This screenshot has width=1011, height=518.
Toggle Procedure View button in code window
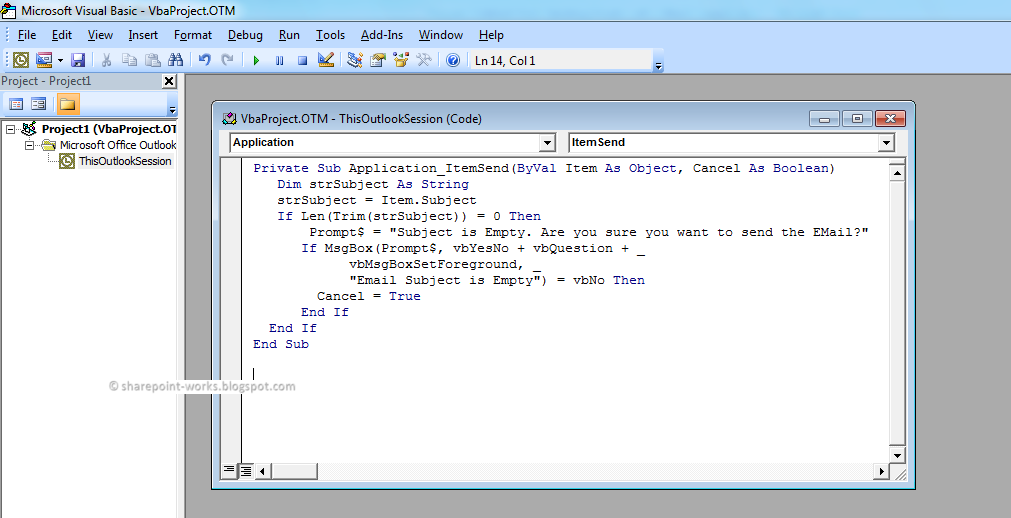pos(229,471)
